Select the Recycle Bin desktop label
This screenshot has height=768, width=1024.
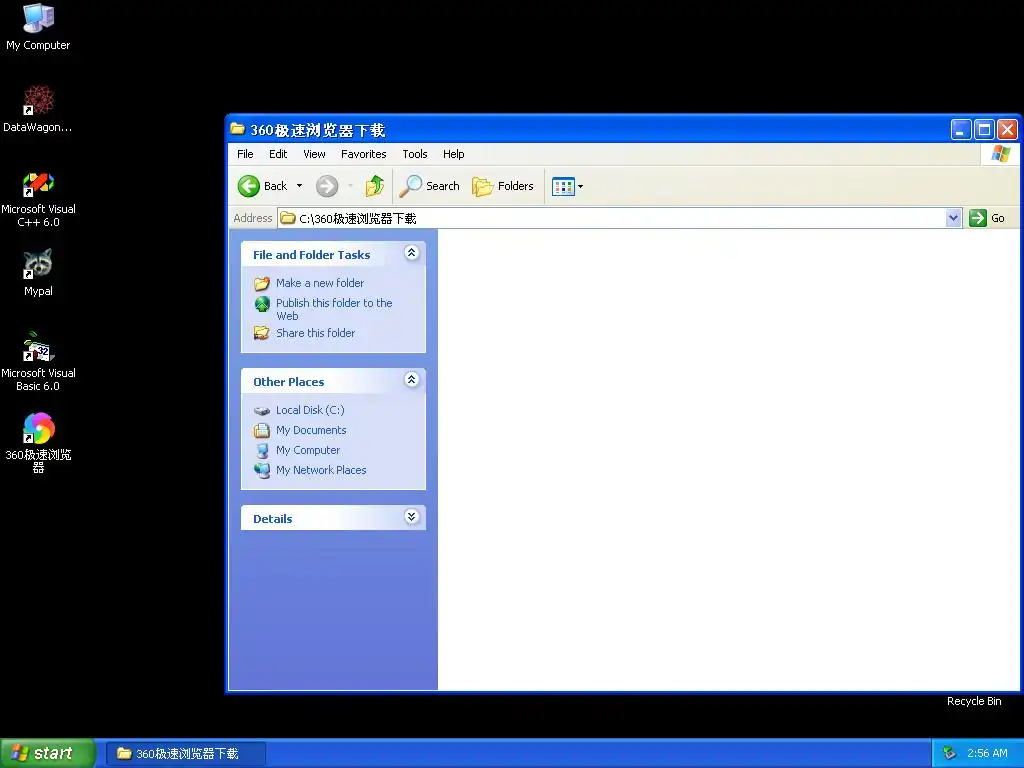click(x=974, y=701)
